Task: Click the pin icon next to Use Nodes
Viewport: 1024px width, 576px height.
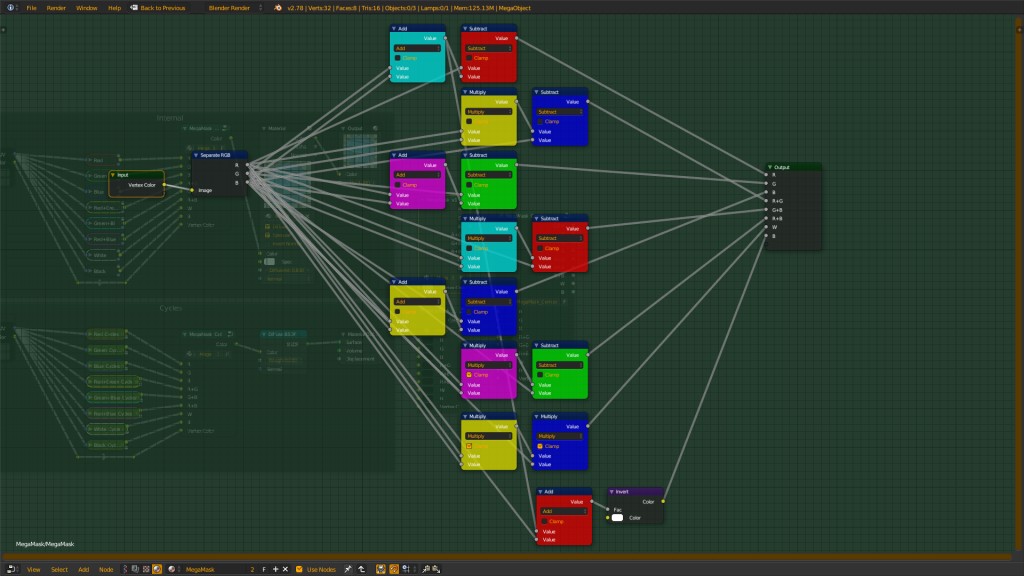Action: [x=349, y=569]
